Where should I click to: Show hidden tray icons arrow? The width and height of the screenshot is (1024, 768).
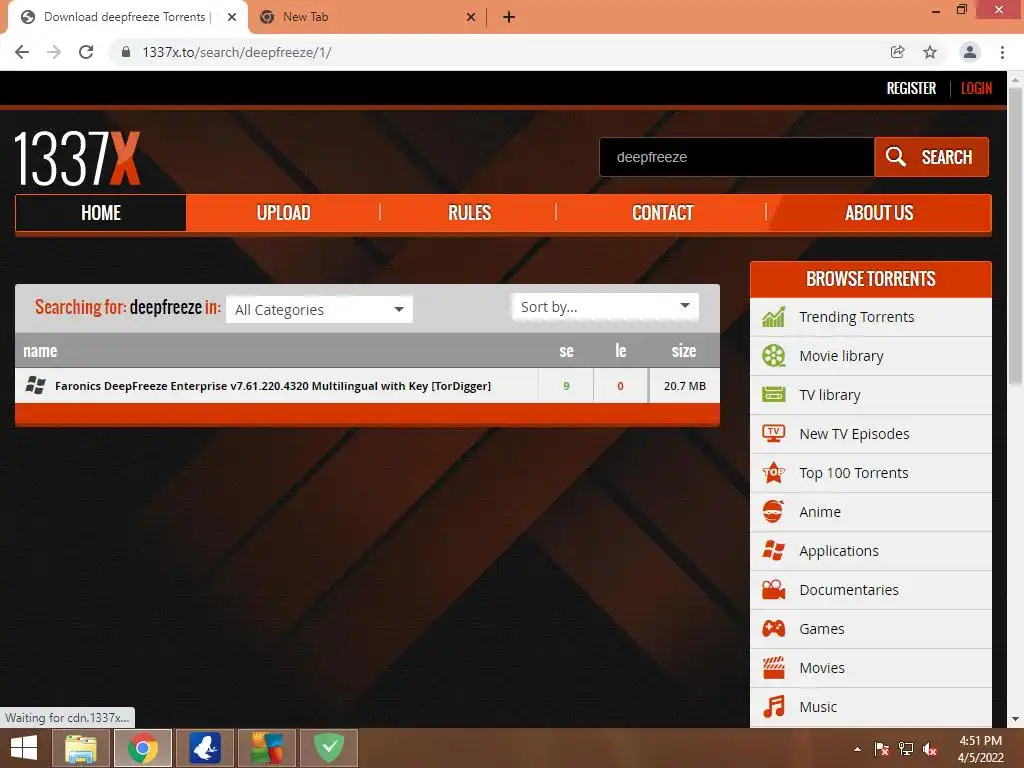[x=857, y=749]
